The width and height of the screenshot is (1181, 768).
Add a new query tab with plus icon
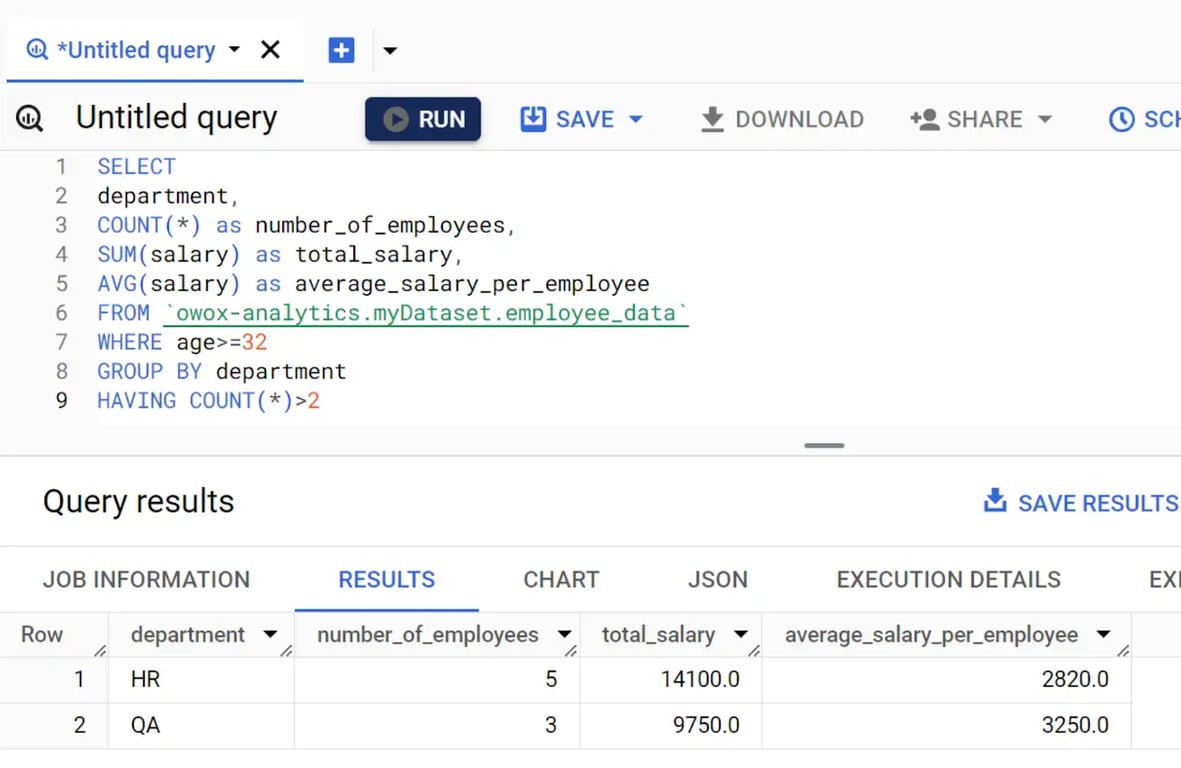[341, 50]
